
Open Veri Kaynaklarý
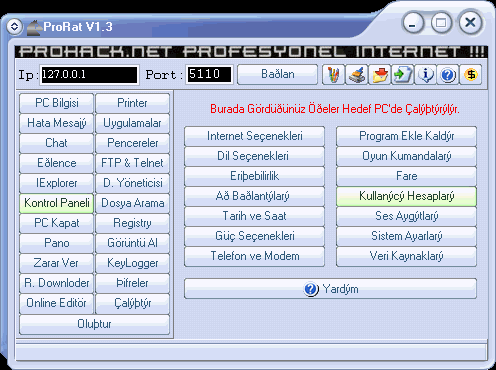point(406,256)
